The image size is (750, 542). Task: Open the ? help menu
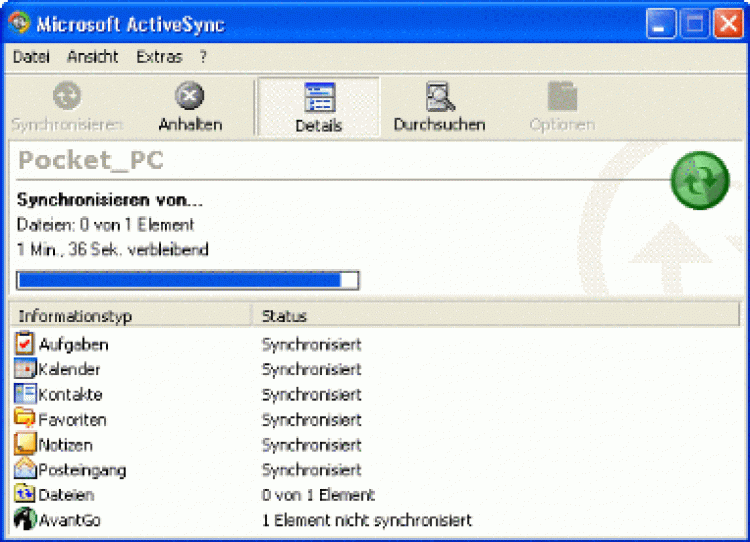(203, 57)
